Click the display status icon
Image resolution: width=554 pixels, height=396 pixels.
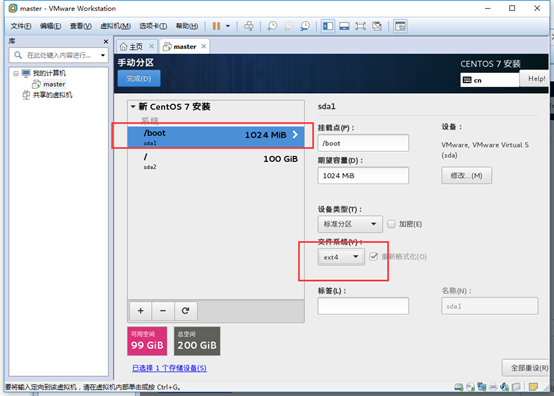point(516,387)
